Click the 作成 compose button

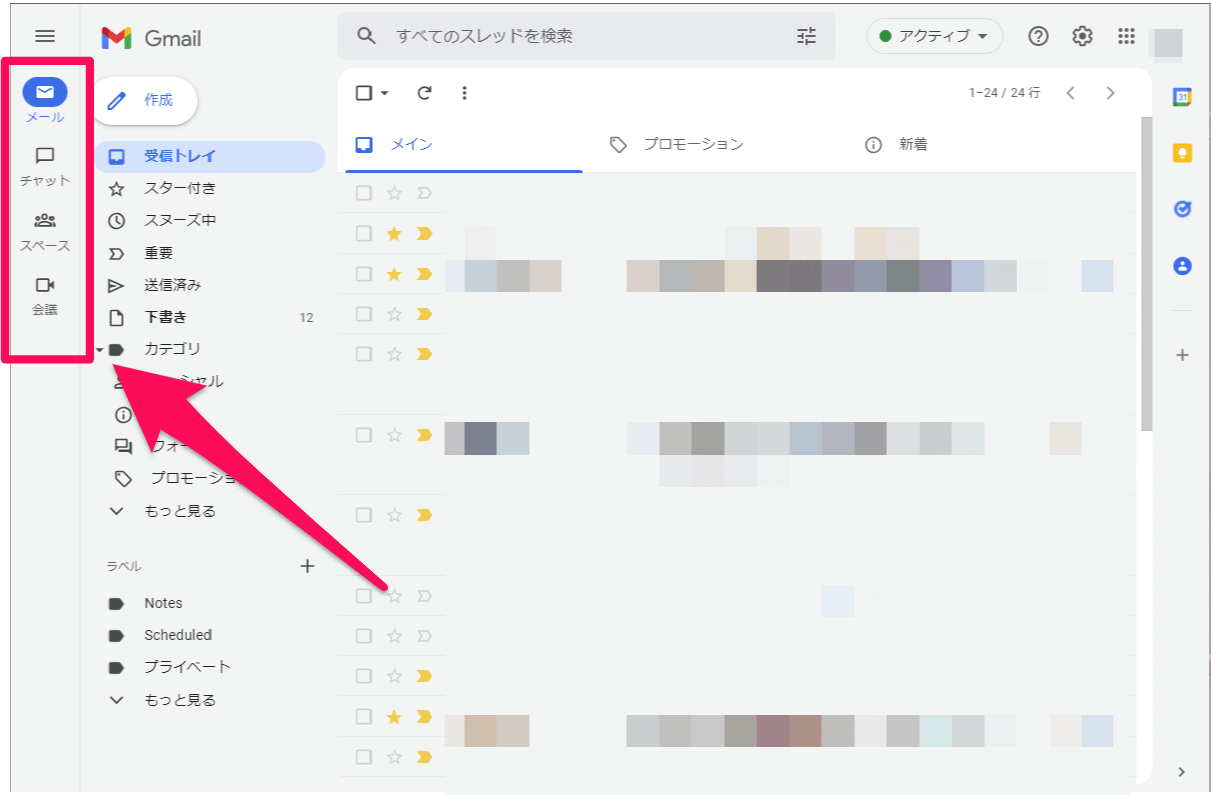point(145,100)
